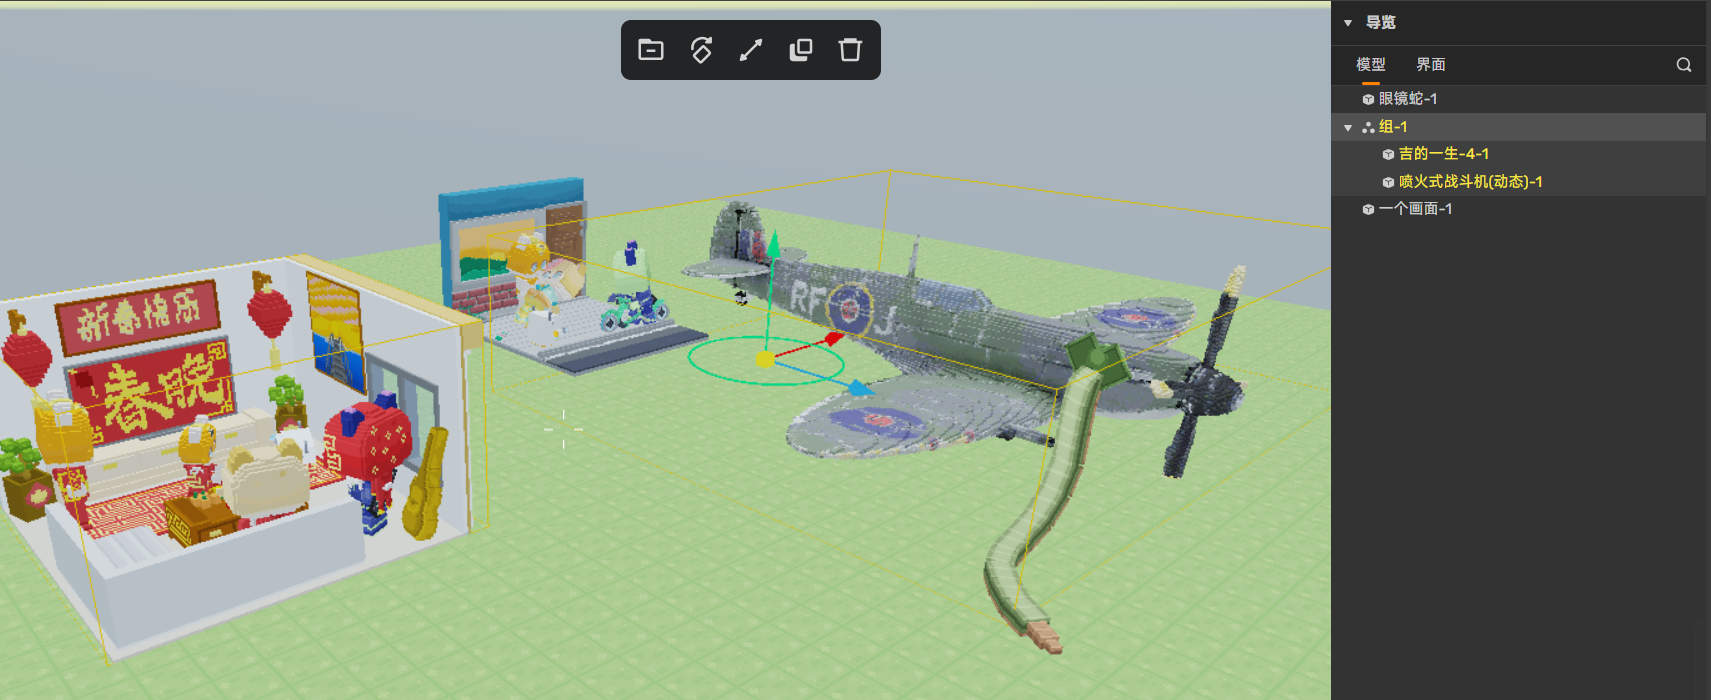This screenshot has height=700, width=1711.
Task: Activate the scale tool with diagonal arrow
Action: (x=751, y=50)
